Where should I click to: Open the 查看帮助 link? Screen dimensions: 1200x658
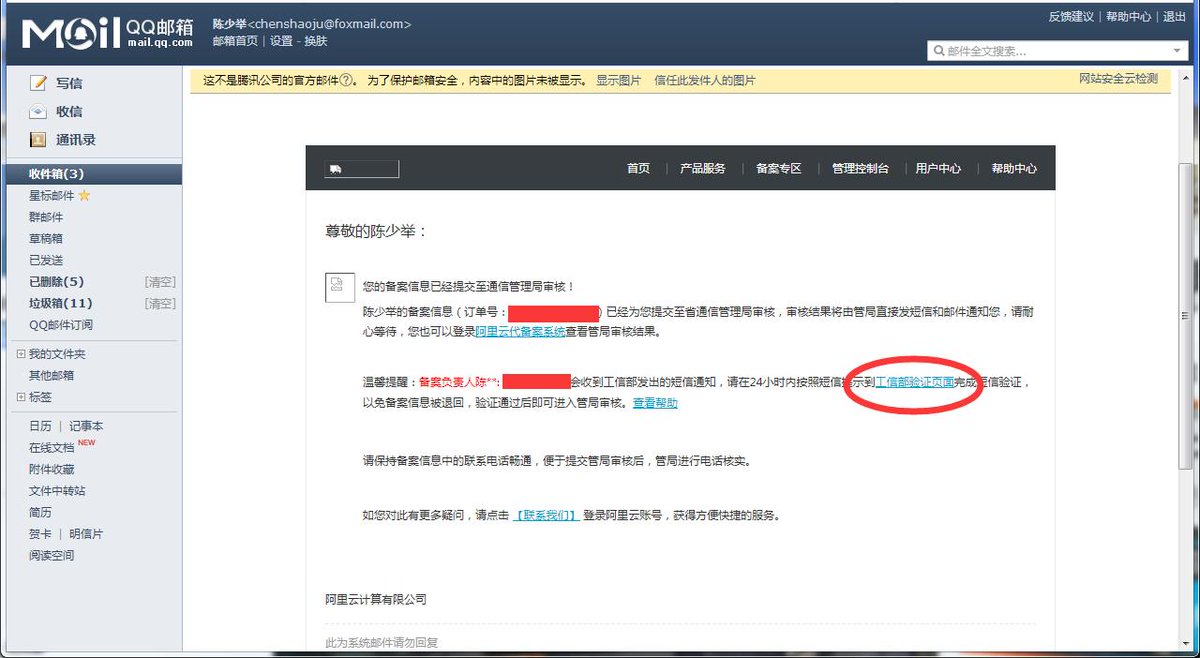click(x=655, y=403)
